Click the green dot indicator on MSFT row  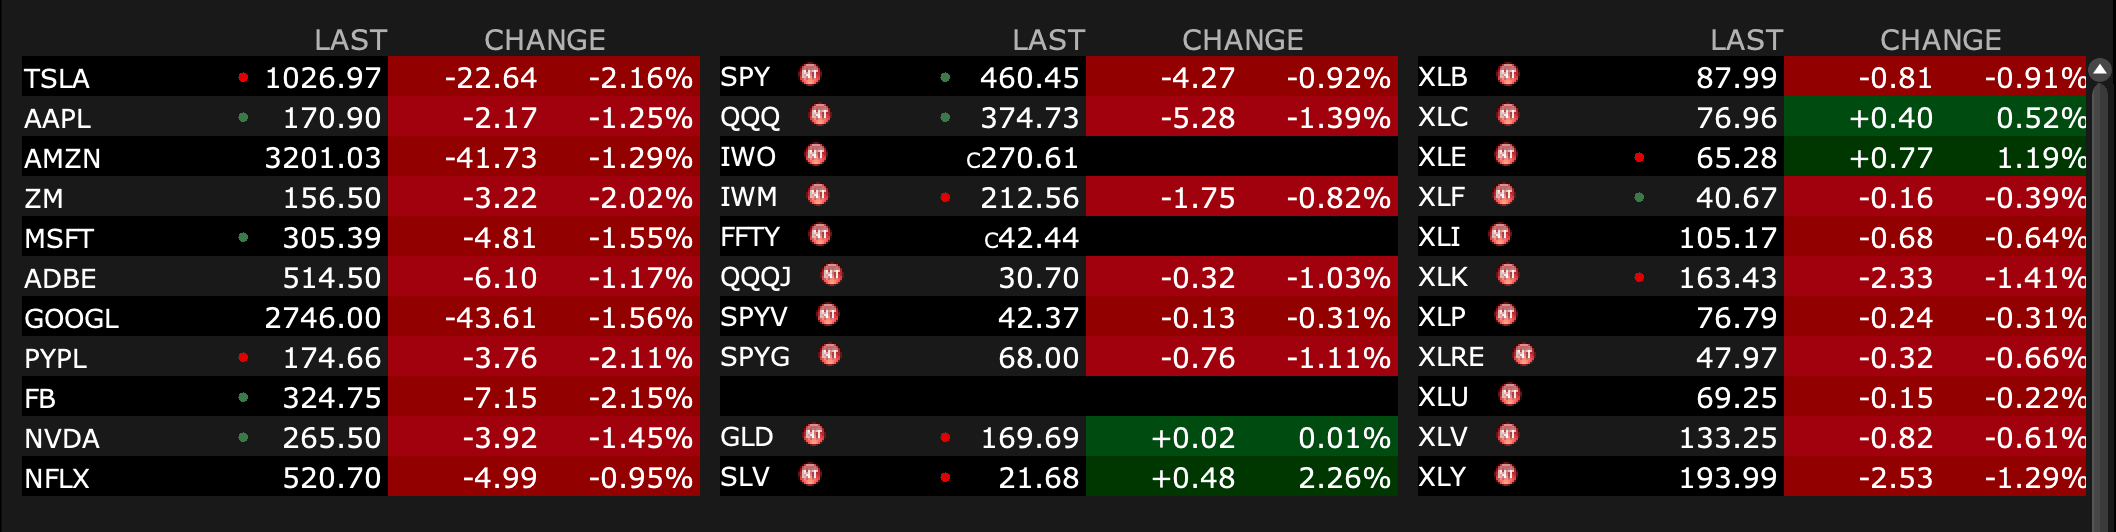click(243, 238)
